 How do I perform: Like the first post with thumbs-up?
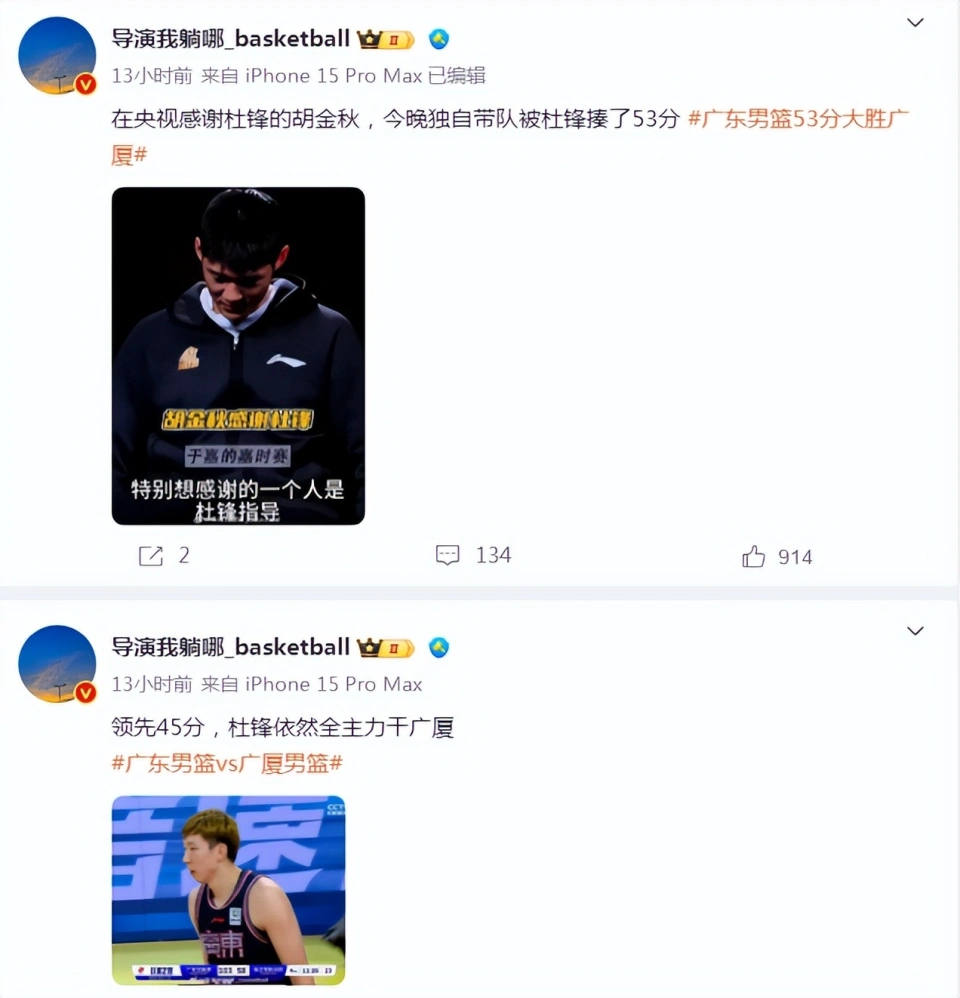point(753,556)
